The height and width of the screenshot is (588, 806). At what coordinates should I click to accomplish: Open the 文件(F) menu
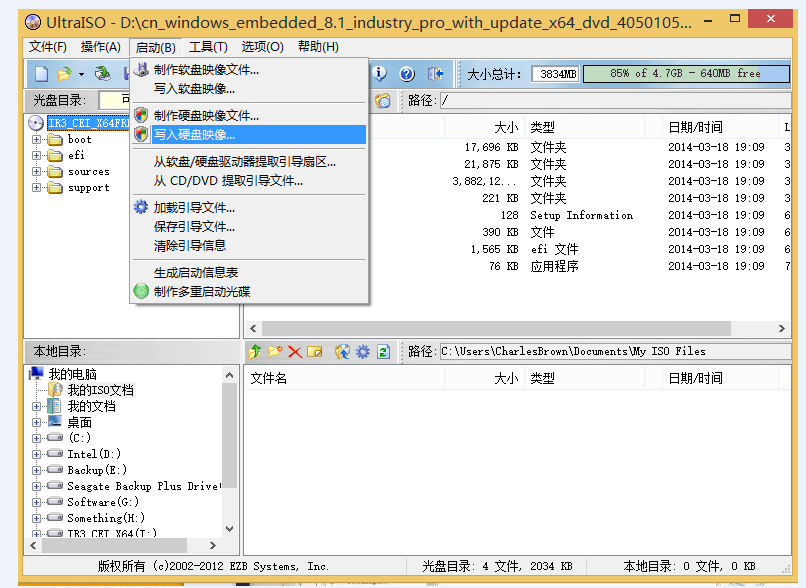[x=48, y=47]
